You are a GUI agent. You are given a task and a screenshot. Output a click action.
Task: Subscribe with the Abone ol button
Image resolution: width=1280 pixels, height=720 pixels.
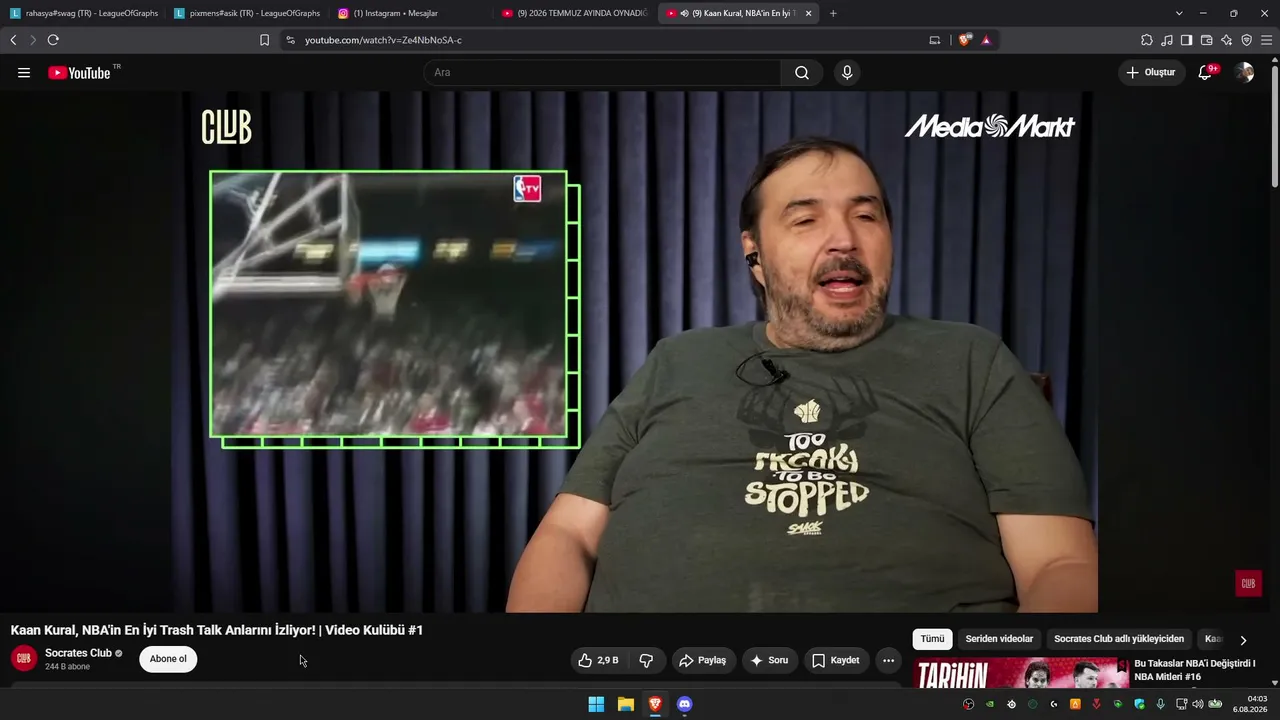coord(168,659)
